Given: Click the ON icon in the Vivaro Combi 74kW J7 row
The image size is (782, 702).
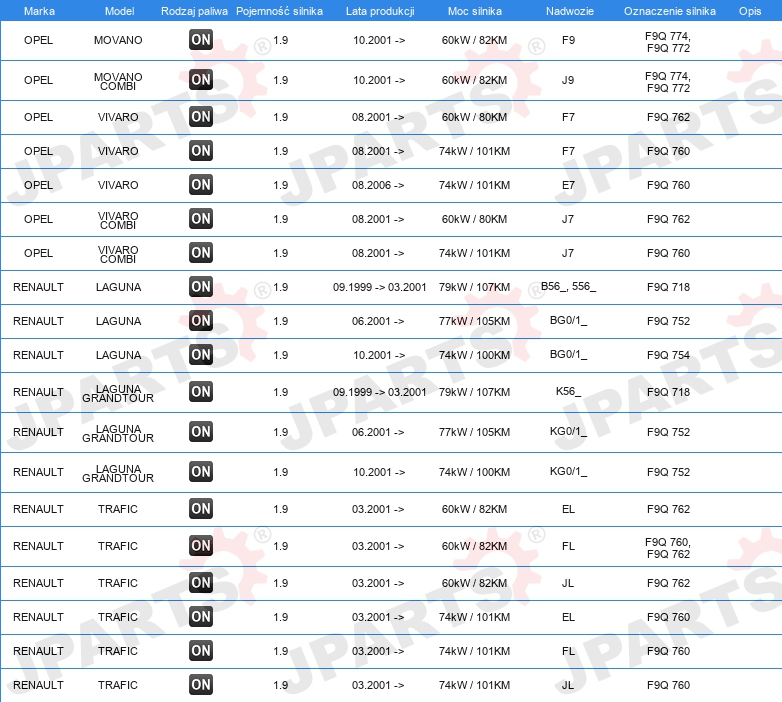Looking at the screenshot, I should pos(201,253).
